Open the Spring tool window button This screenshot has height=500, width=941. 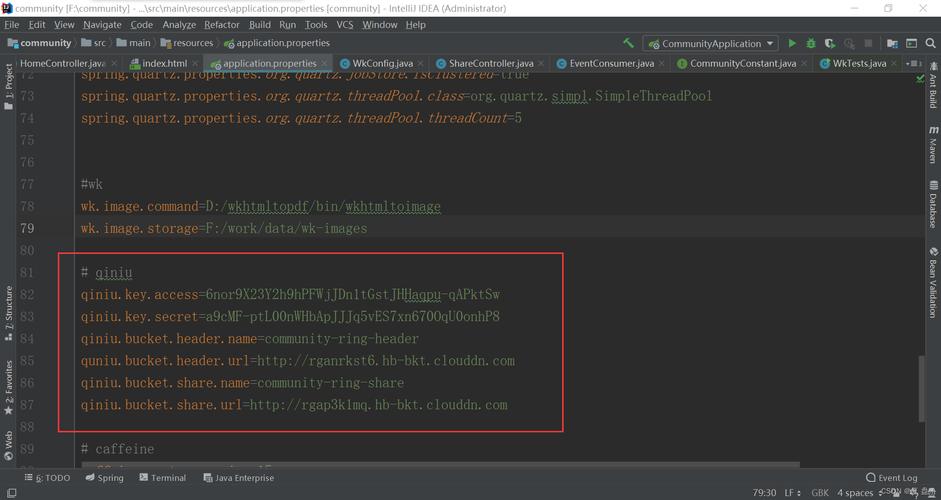click(105, 478)
